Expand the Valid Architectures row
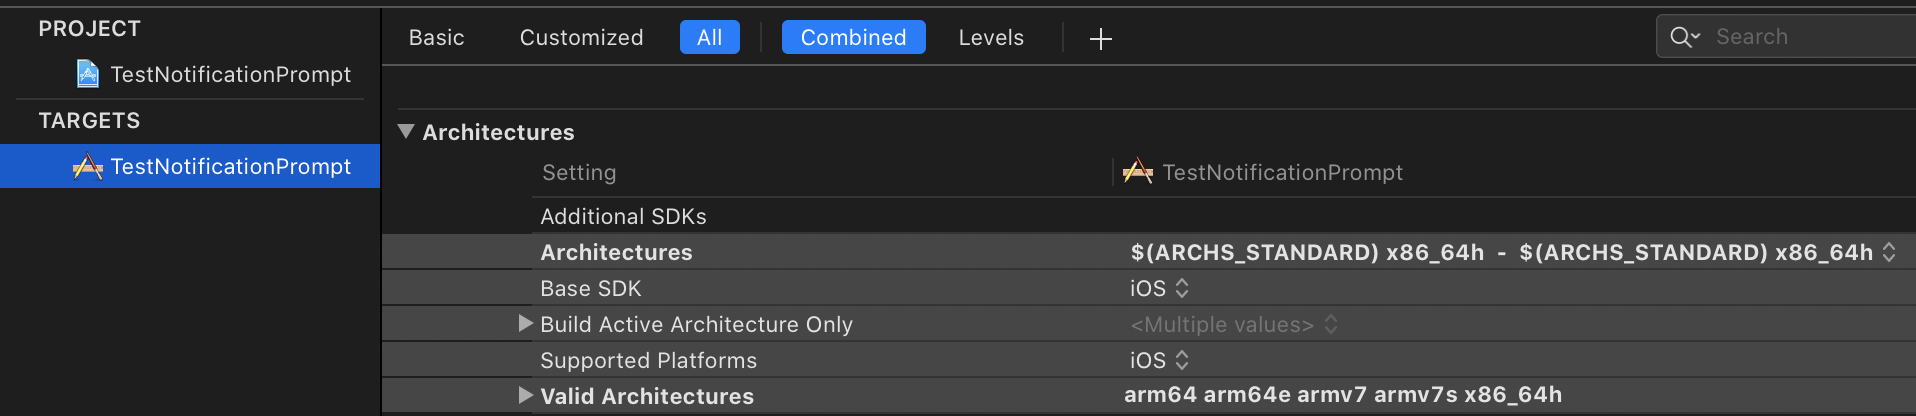Image resolution: width=1916 pixels, height=416 pixels. [x=525, y=395]
